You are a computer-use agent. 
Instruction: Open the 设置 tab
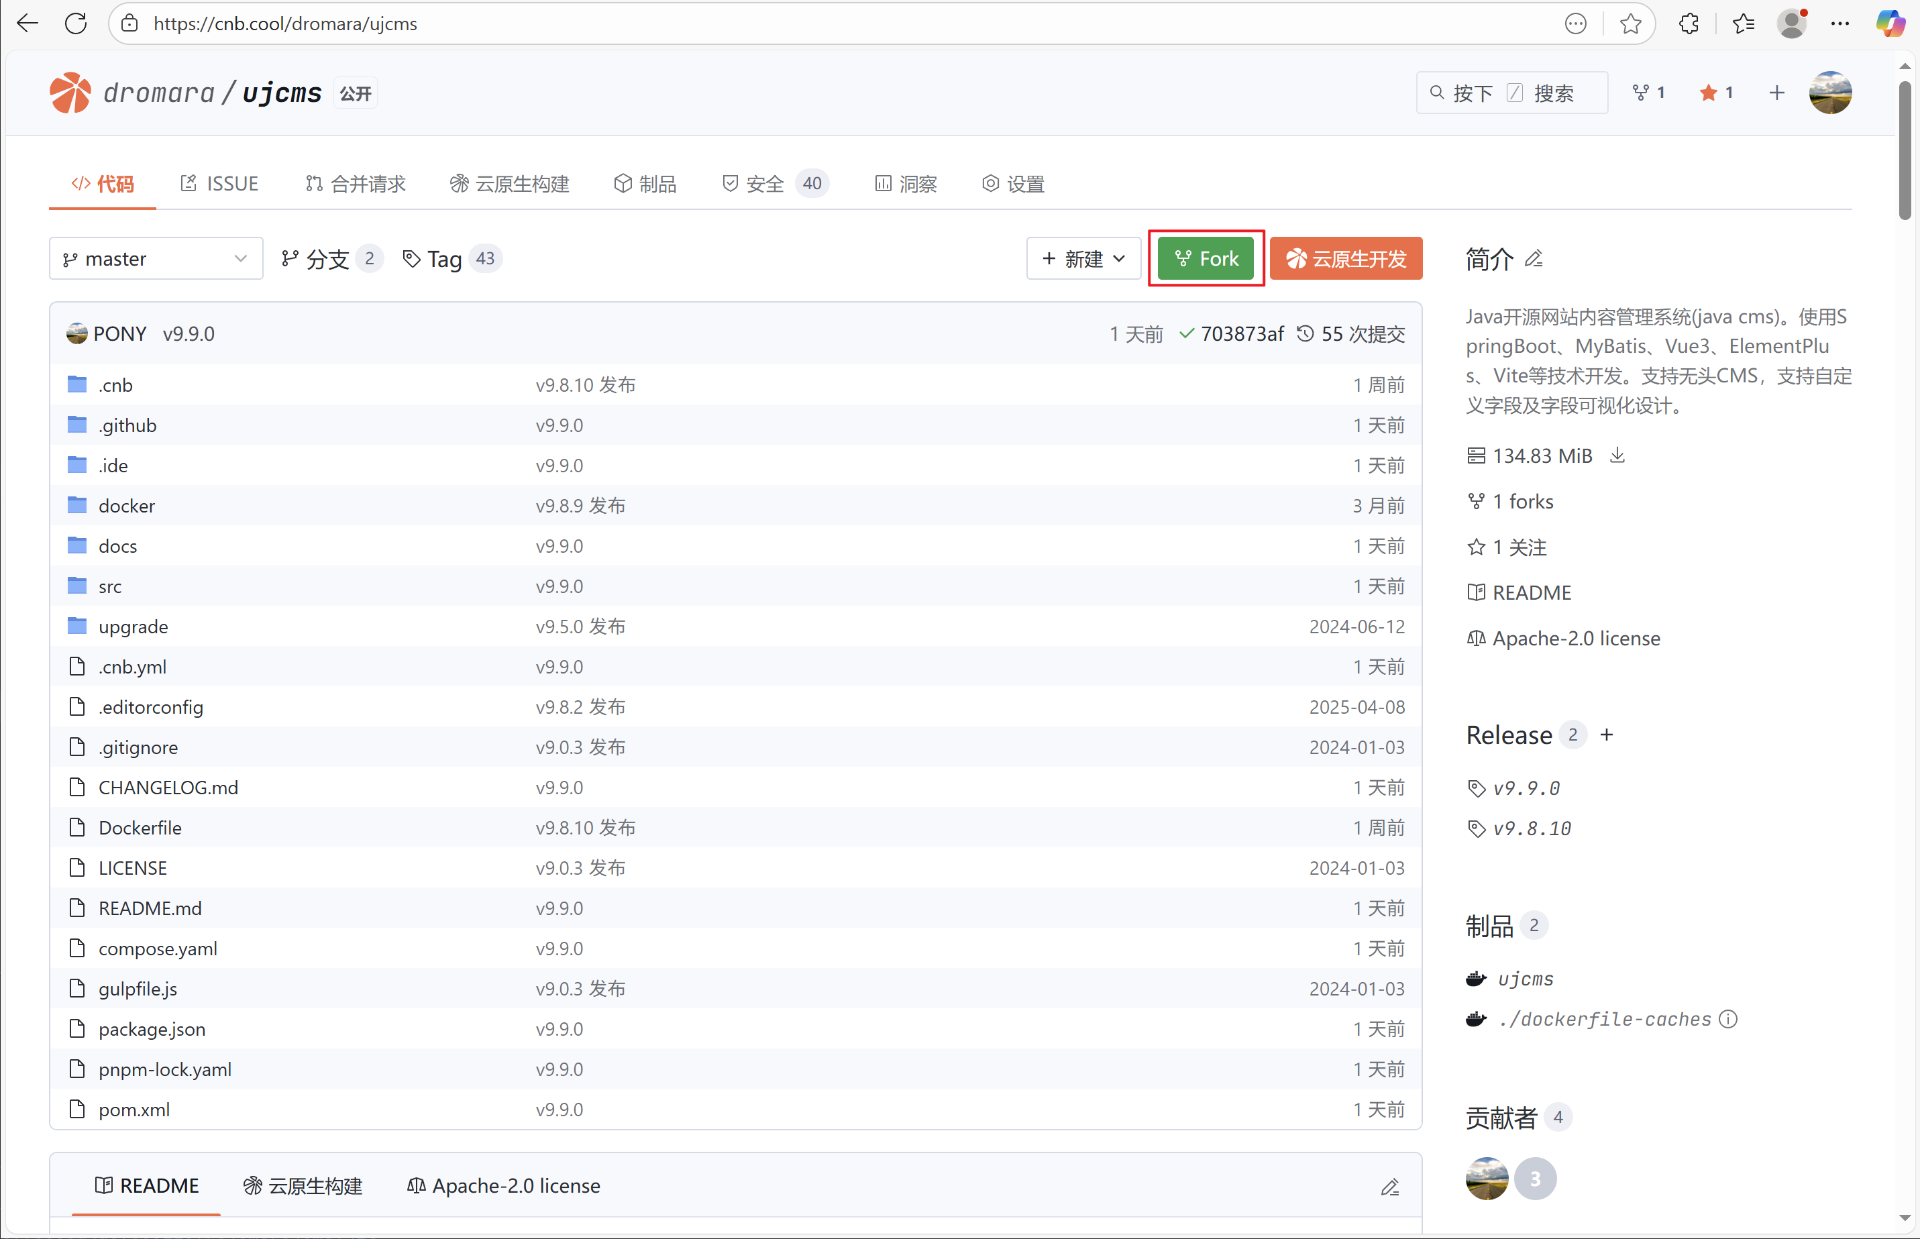click(1013, 184)
